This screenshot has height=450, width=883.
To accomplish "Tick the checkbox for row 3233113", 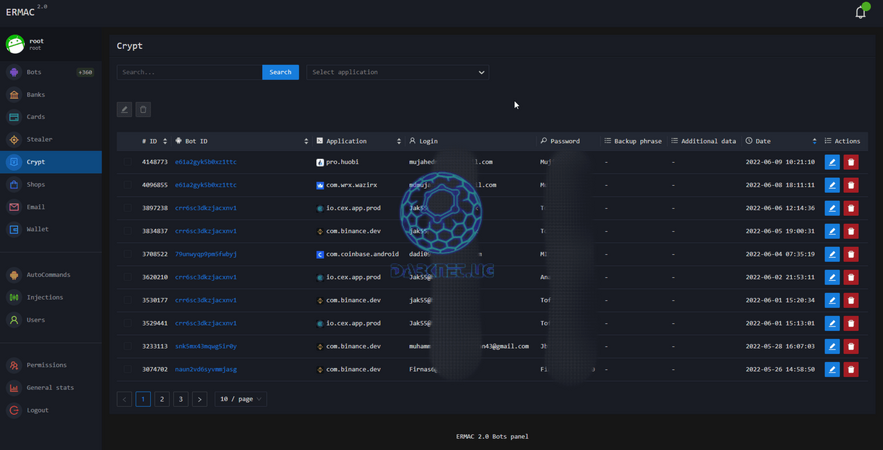I will [128, 347].
